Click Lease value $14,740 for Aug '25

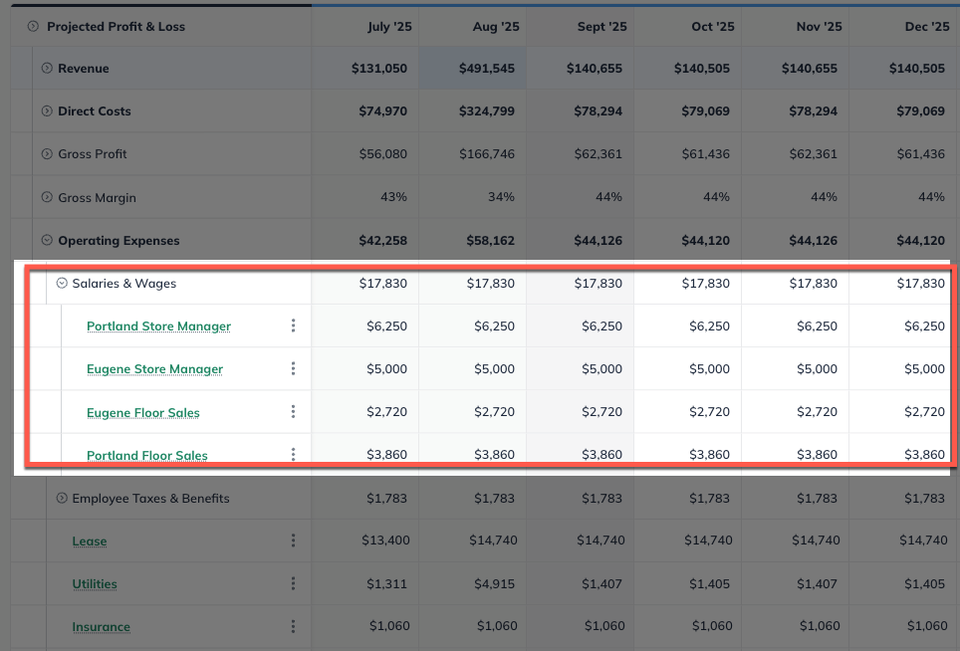493,540
